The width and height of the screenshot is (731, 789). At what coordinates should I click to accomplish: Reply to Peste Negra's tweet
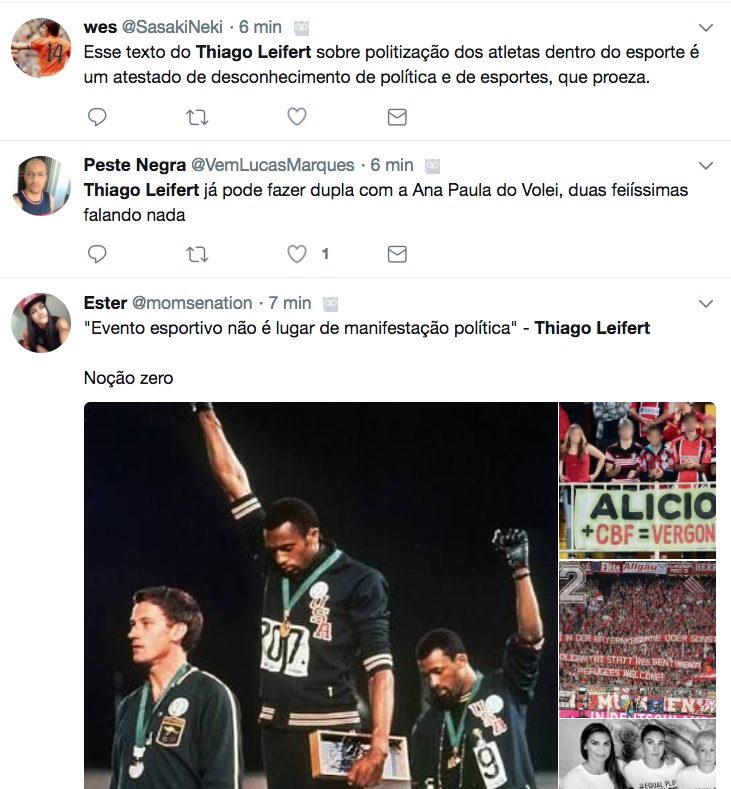pos(97,254)
